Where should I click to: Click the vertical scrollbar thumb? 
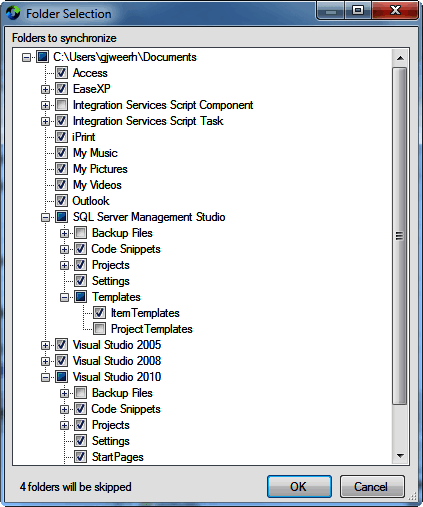click(400, 236)
